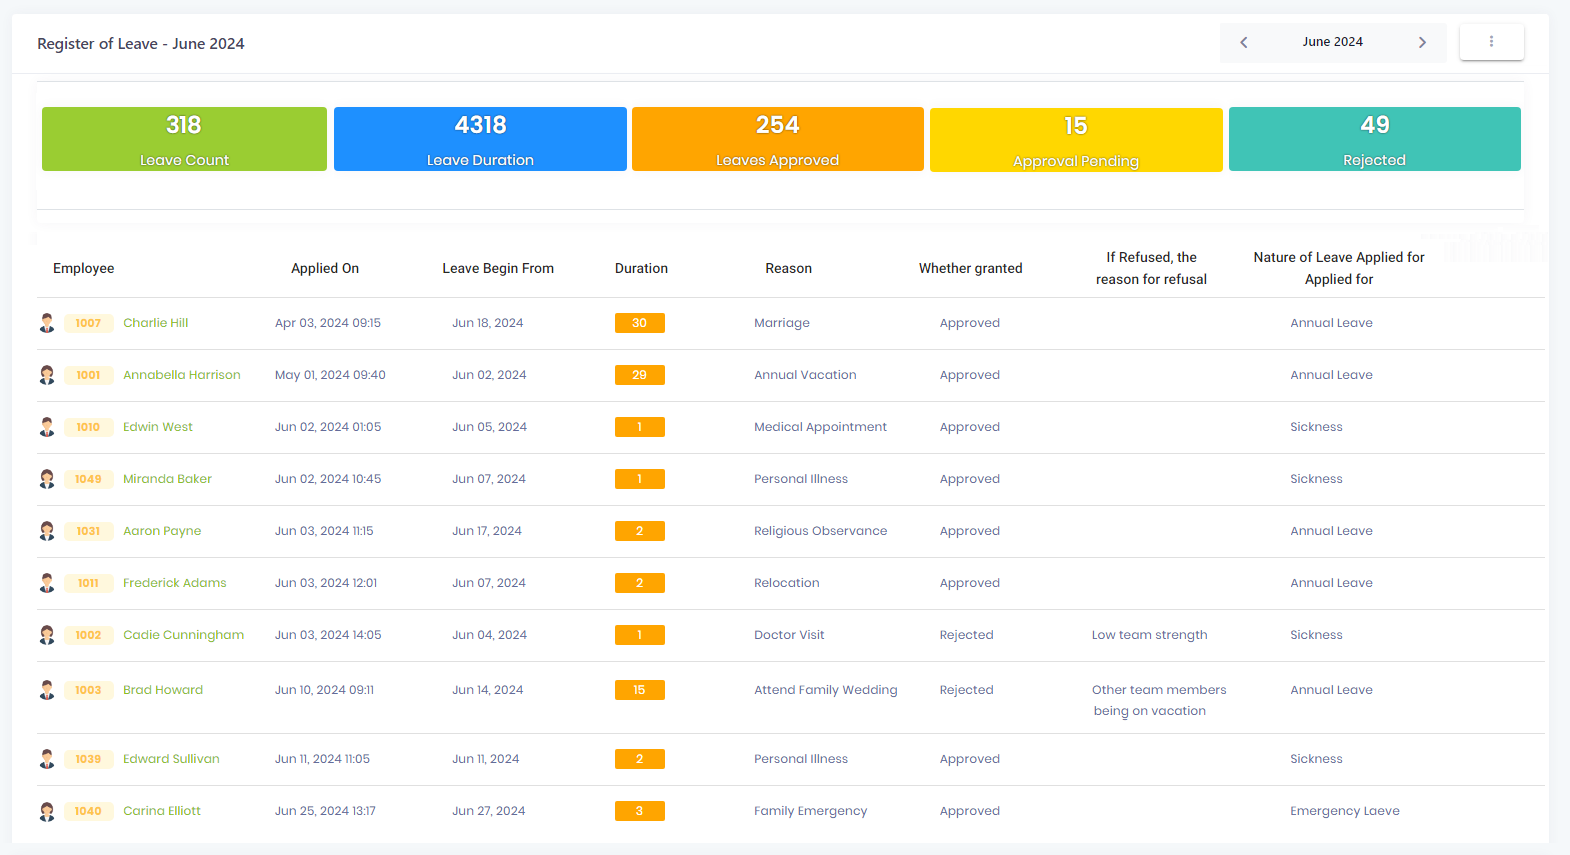Click employee ID badge 1039
Viewport: 1570px width, 855px height.
pyautogui.click(x=88, y=759)
